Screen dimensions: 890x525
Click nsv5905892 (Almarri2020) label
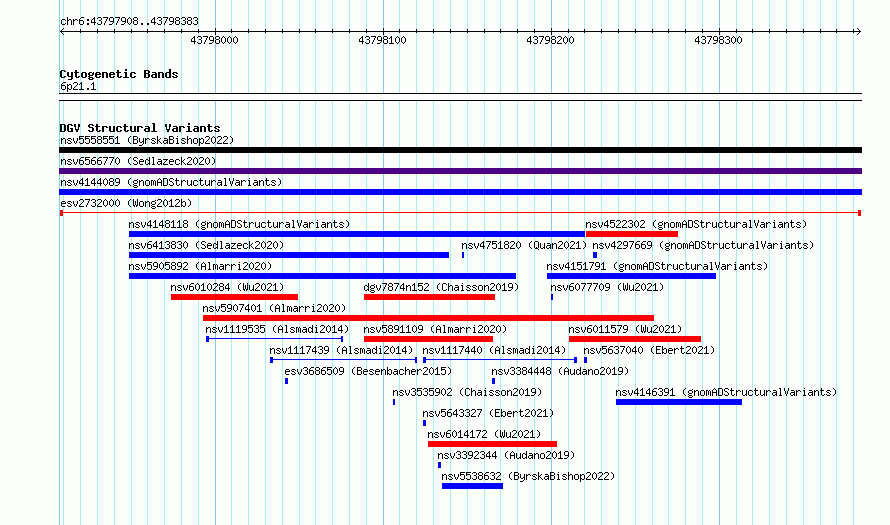coord(200,266)
